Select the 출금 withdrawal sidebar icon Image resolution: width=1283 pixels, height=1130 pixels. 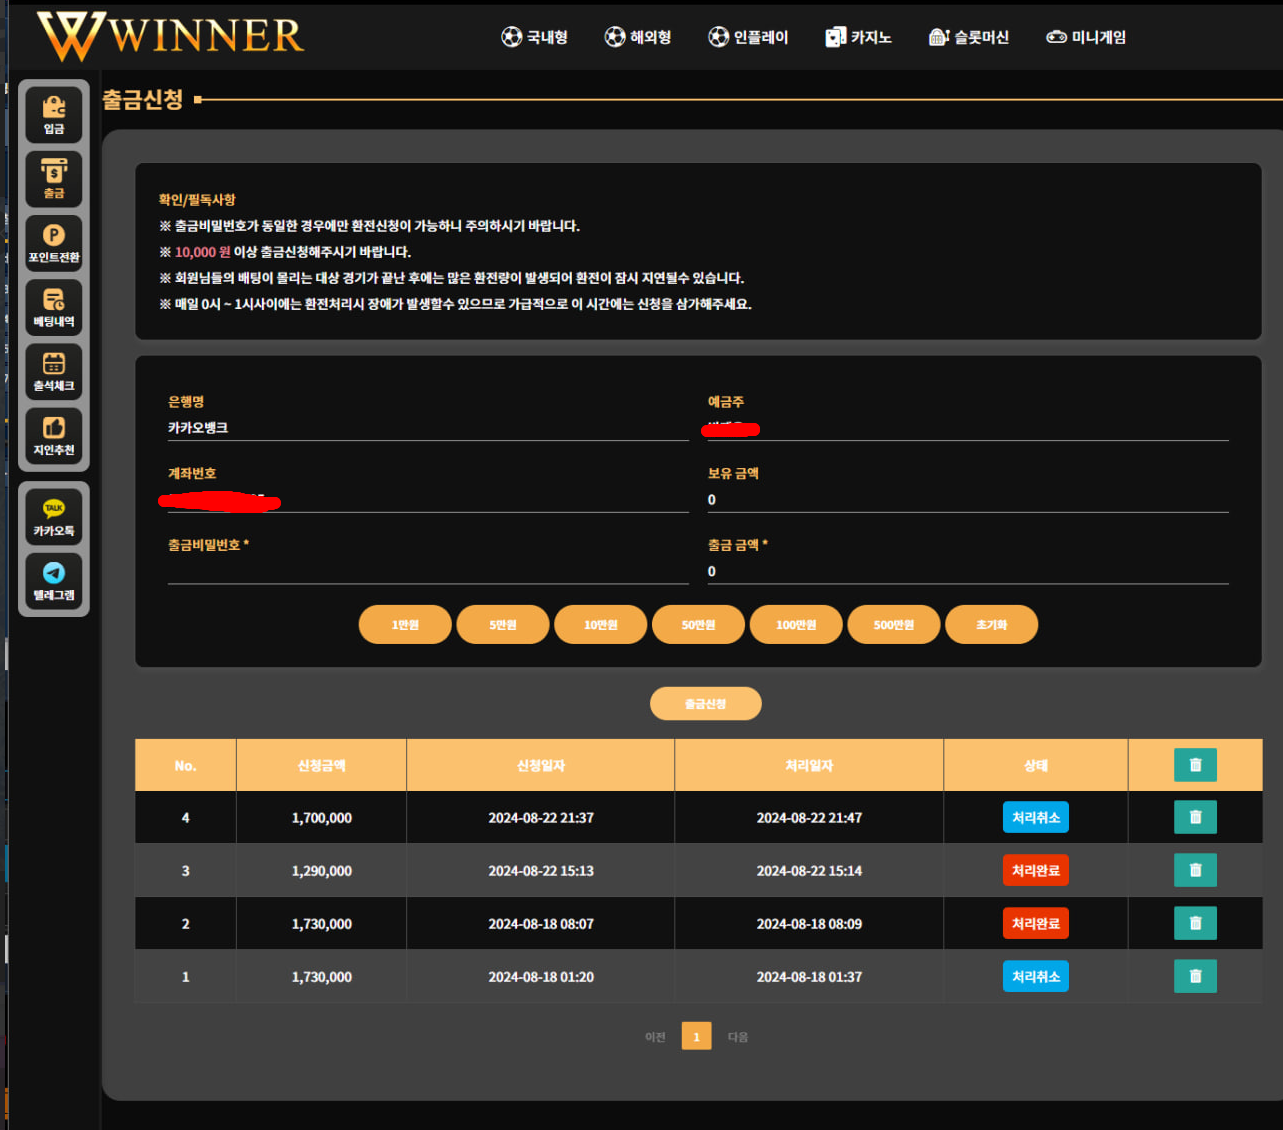tap(54, 179)
